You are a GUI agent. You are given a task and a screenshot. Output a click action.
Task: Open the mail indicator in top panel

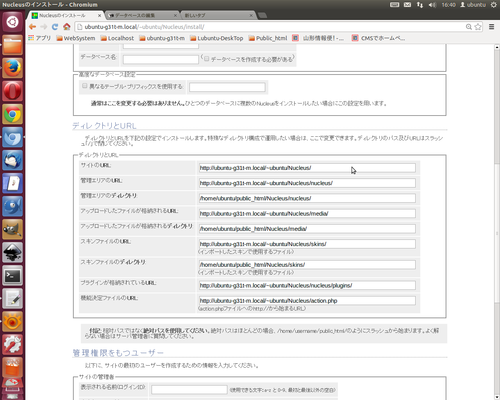point(407,5)
